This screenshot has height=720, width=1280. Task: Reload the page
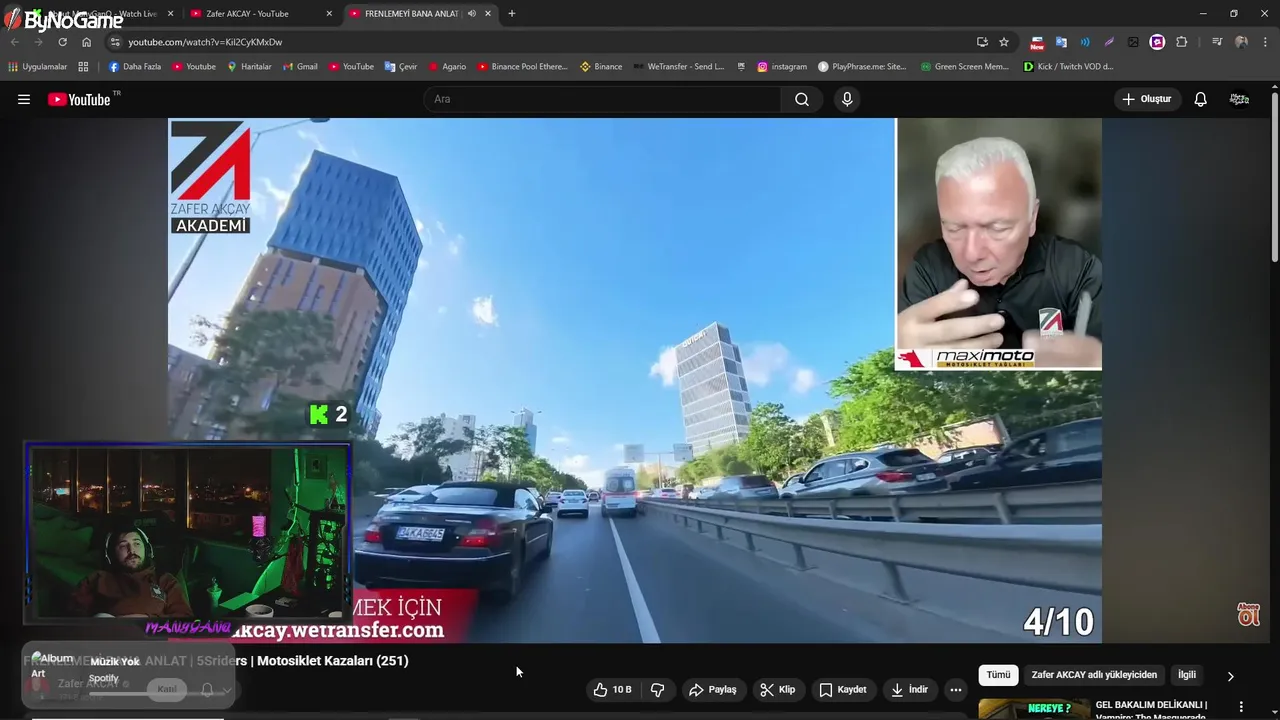click(x=62, y=42)
